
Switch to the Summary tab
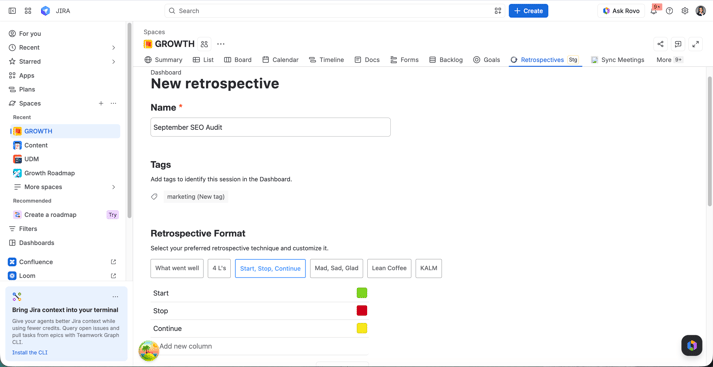(x=163, y=60)
